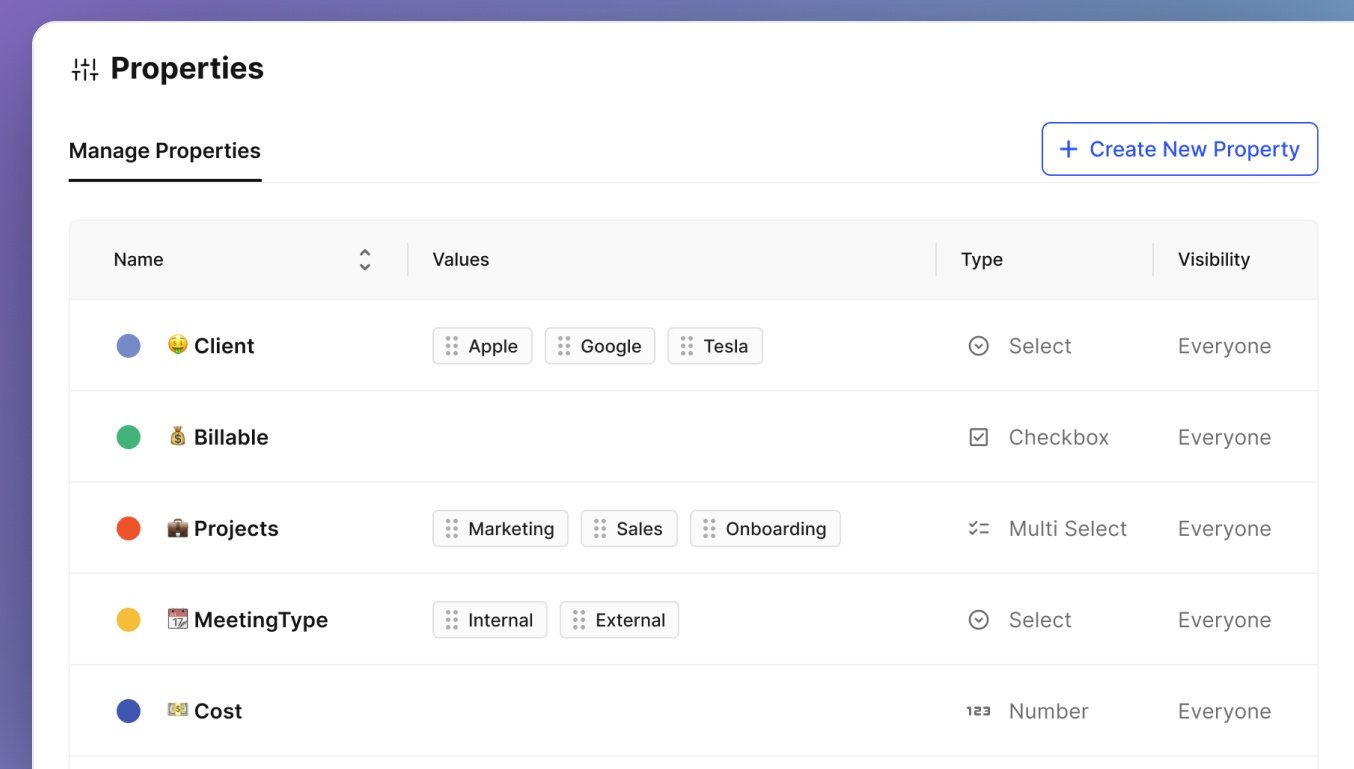Screen dimensions: 1354x769
Task: Click the blue color dot next to Client
Action: point(128,345)
